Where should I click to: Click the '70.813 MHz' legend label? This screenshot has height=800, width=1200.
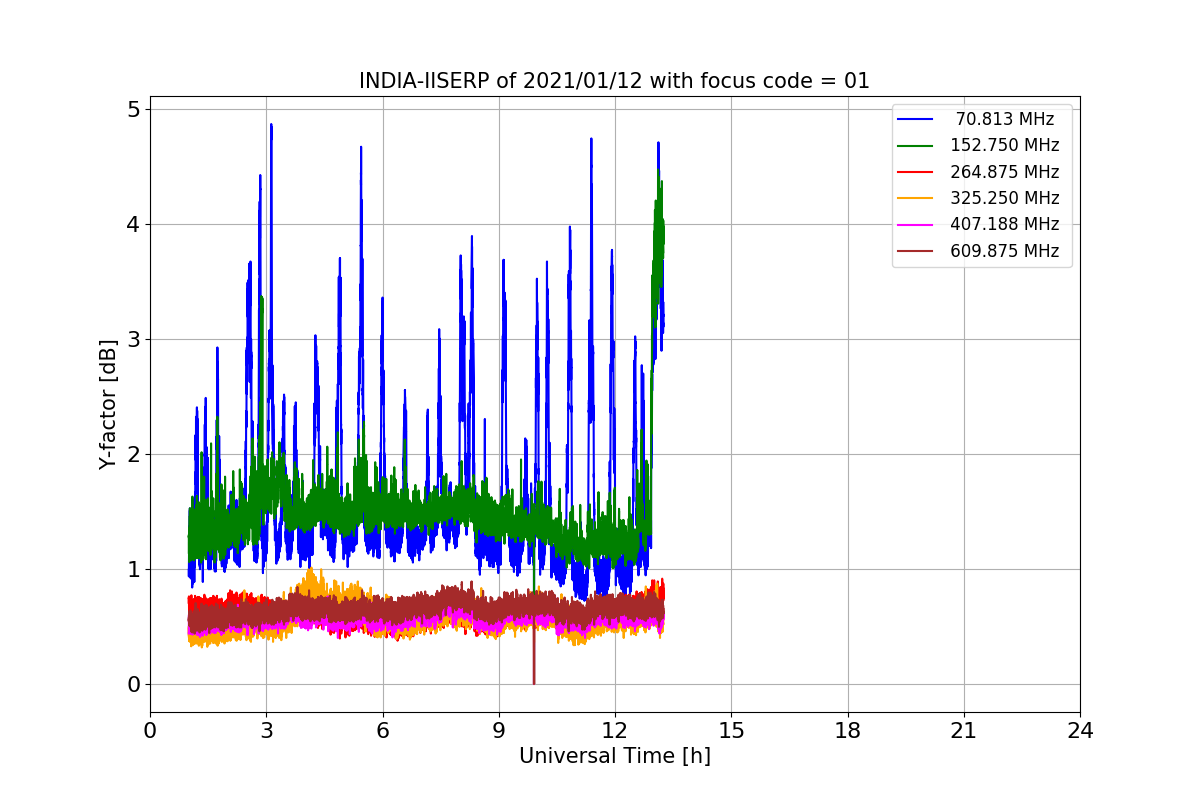[x=1005, y=119]
